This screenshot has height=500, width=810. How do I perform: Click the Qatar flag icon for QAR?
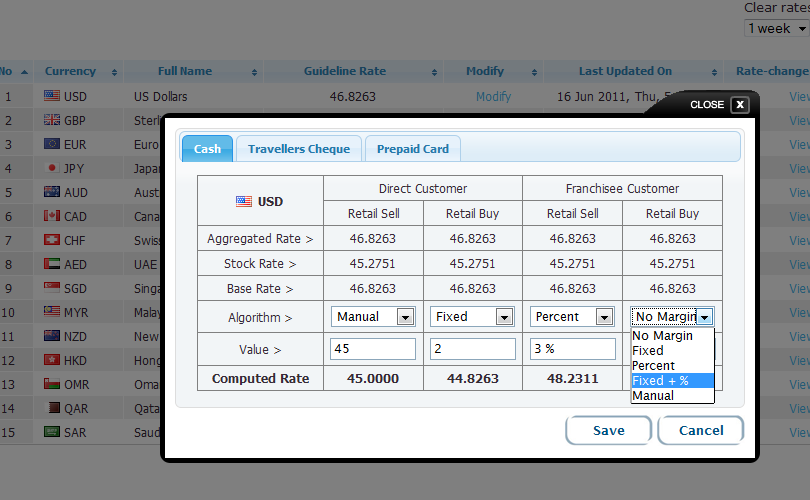[52, 408]
